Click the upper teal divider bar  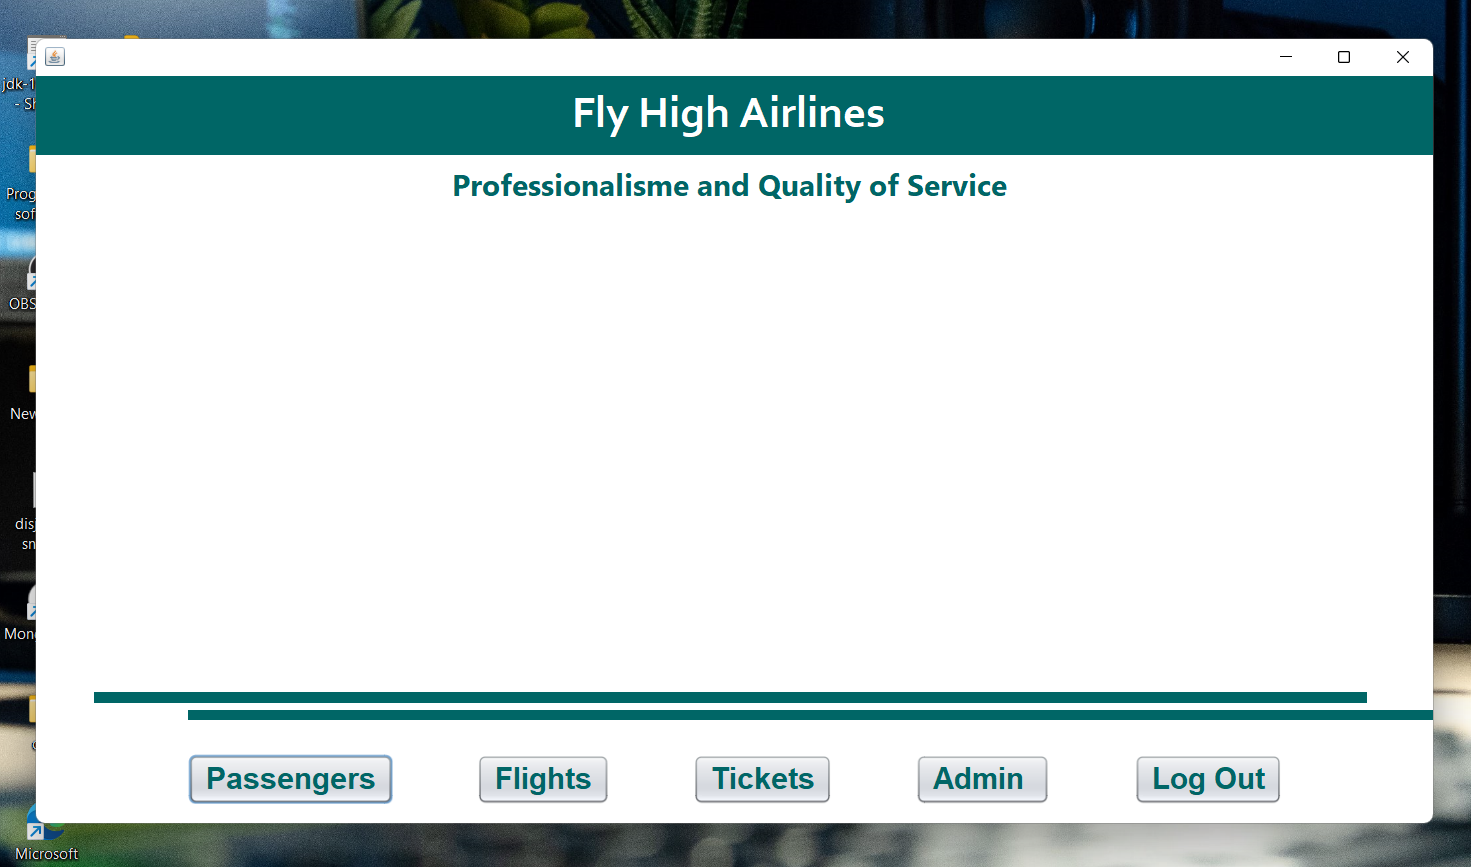pos(730,696)
